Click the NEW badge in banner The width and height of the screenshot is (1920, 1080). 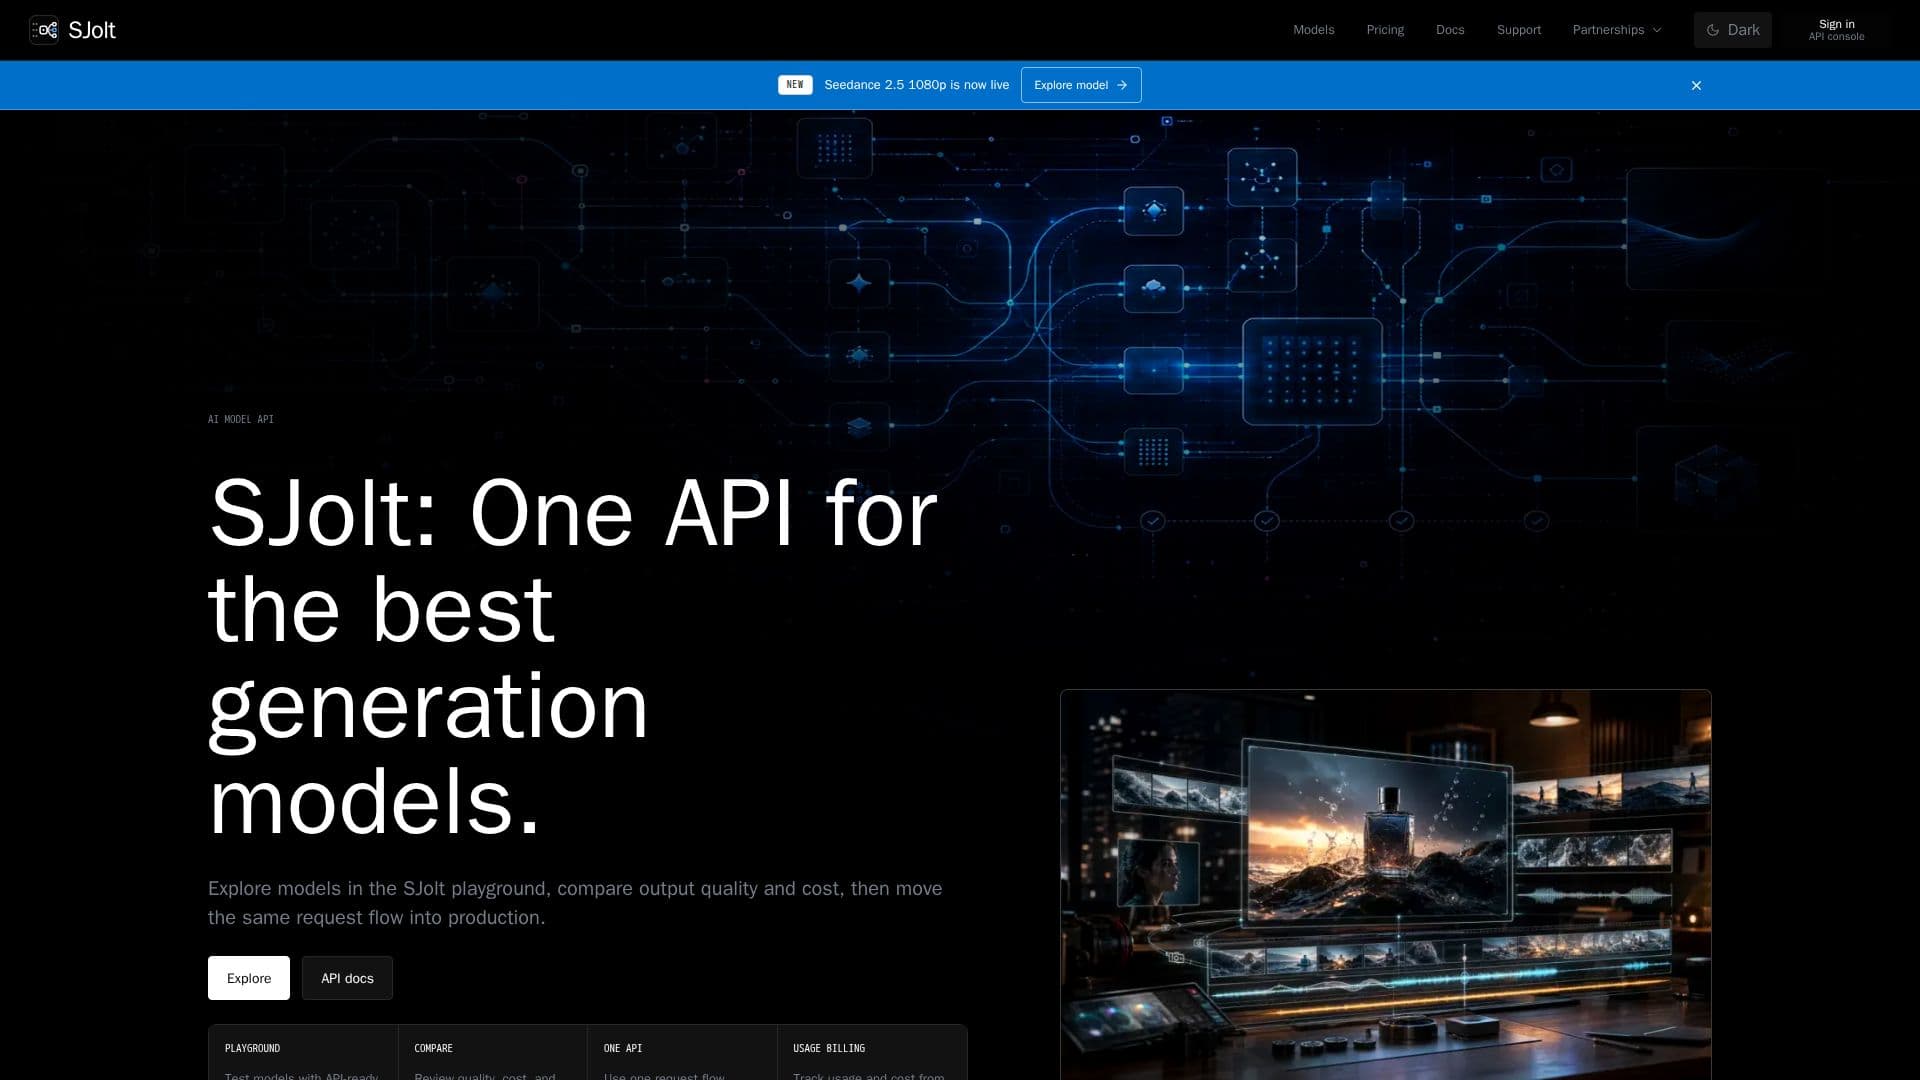coord(795,85)
